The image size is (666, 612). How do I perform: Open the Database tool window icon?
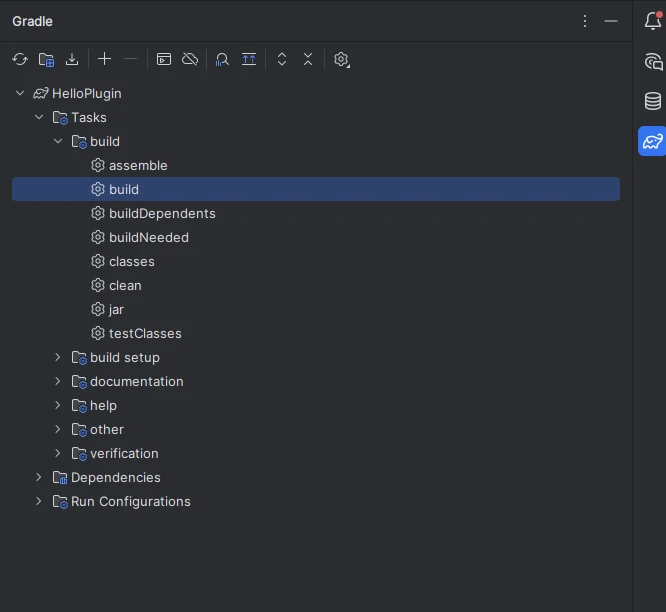click(x=652, y=101)
